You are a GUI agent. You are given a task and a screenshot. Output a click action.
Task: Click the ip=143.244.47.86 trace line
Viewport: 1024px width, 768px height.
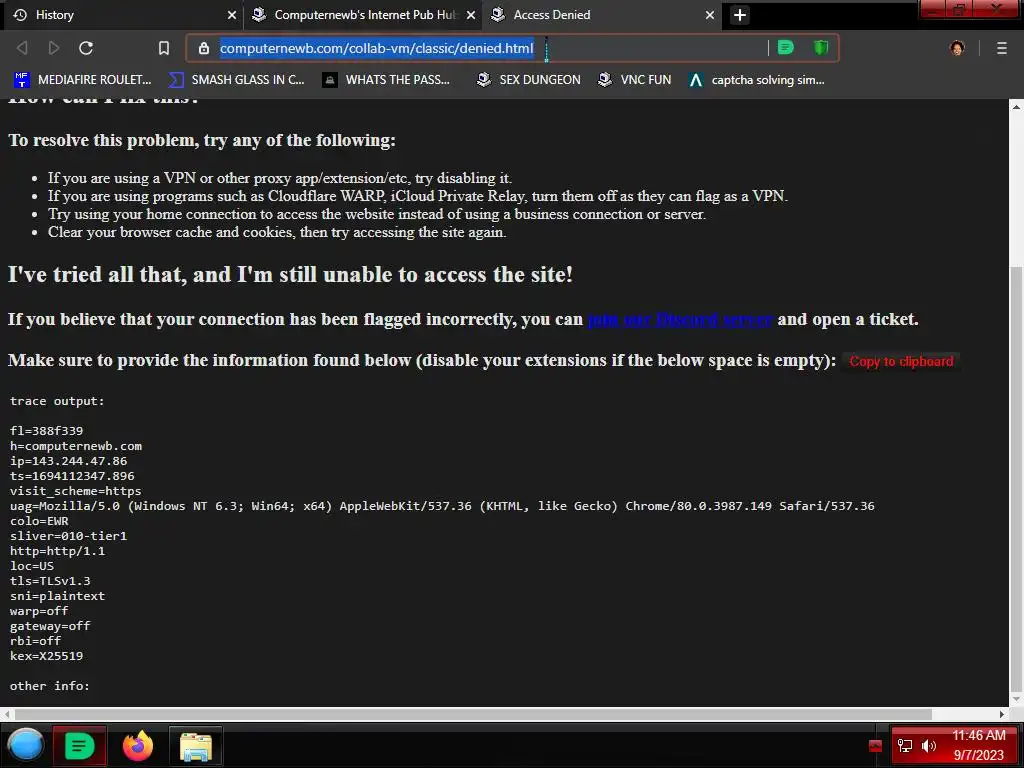[69, 461]
